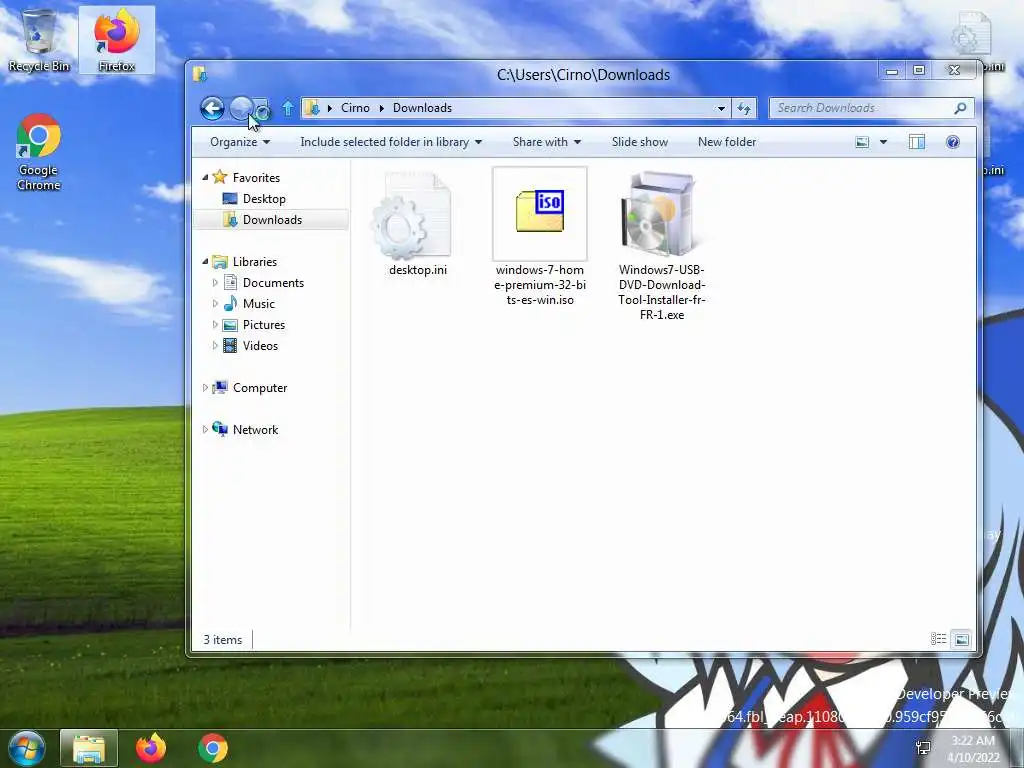
Task: Open the Start menu orb
Action: pyautogui.click(x=27, y=748)
